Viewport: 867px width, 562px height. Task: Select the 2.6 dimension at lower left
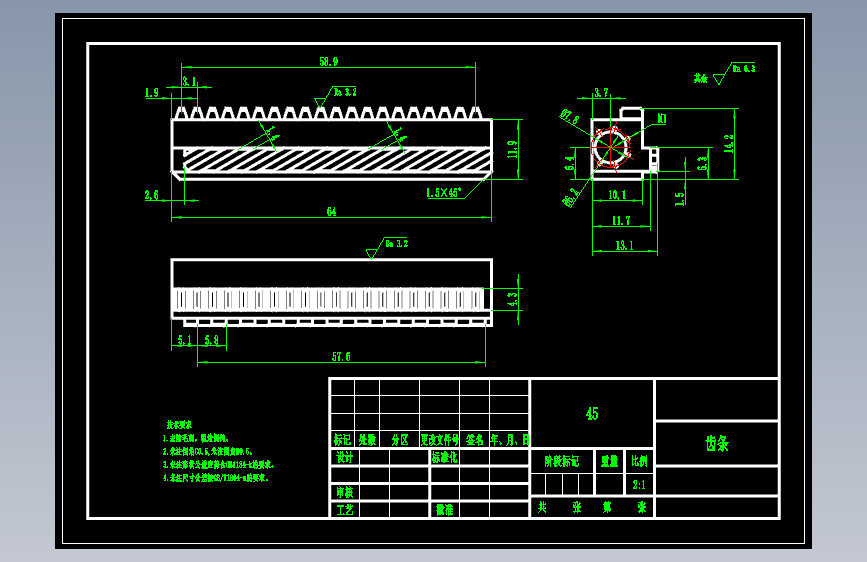pos(152,195)
